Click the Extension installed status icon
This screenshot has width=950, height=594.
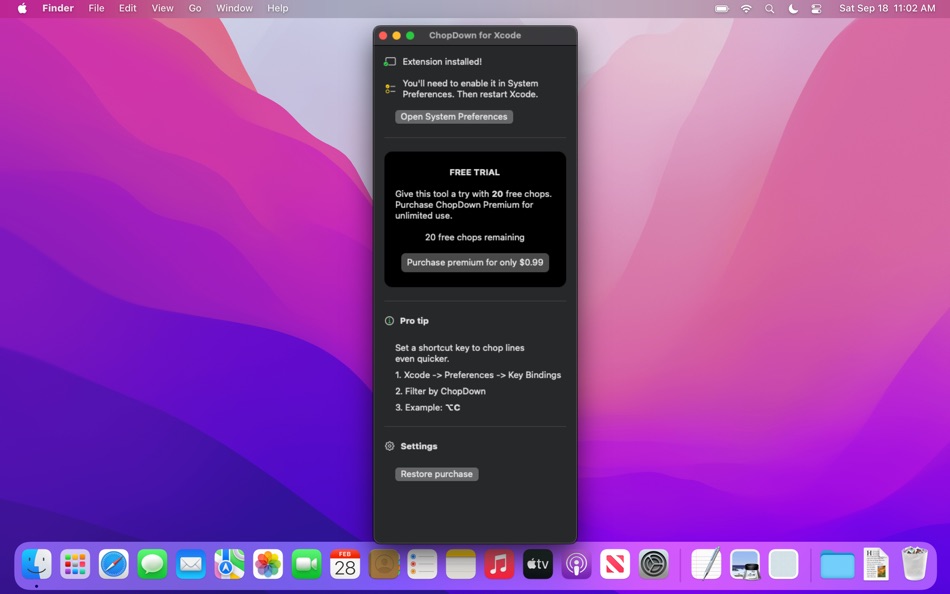(x=390, y=62)
